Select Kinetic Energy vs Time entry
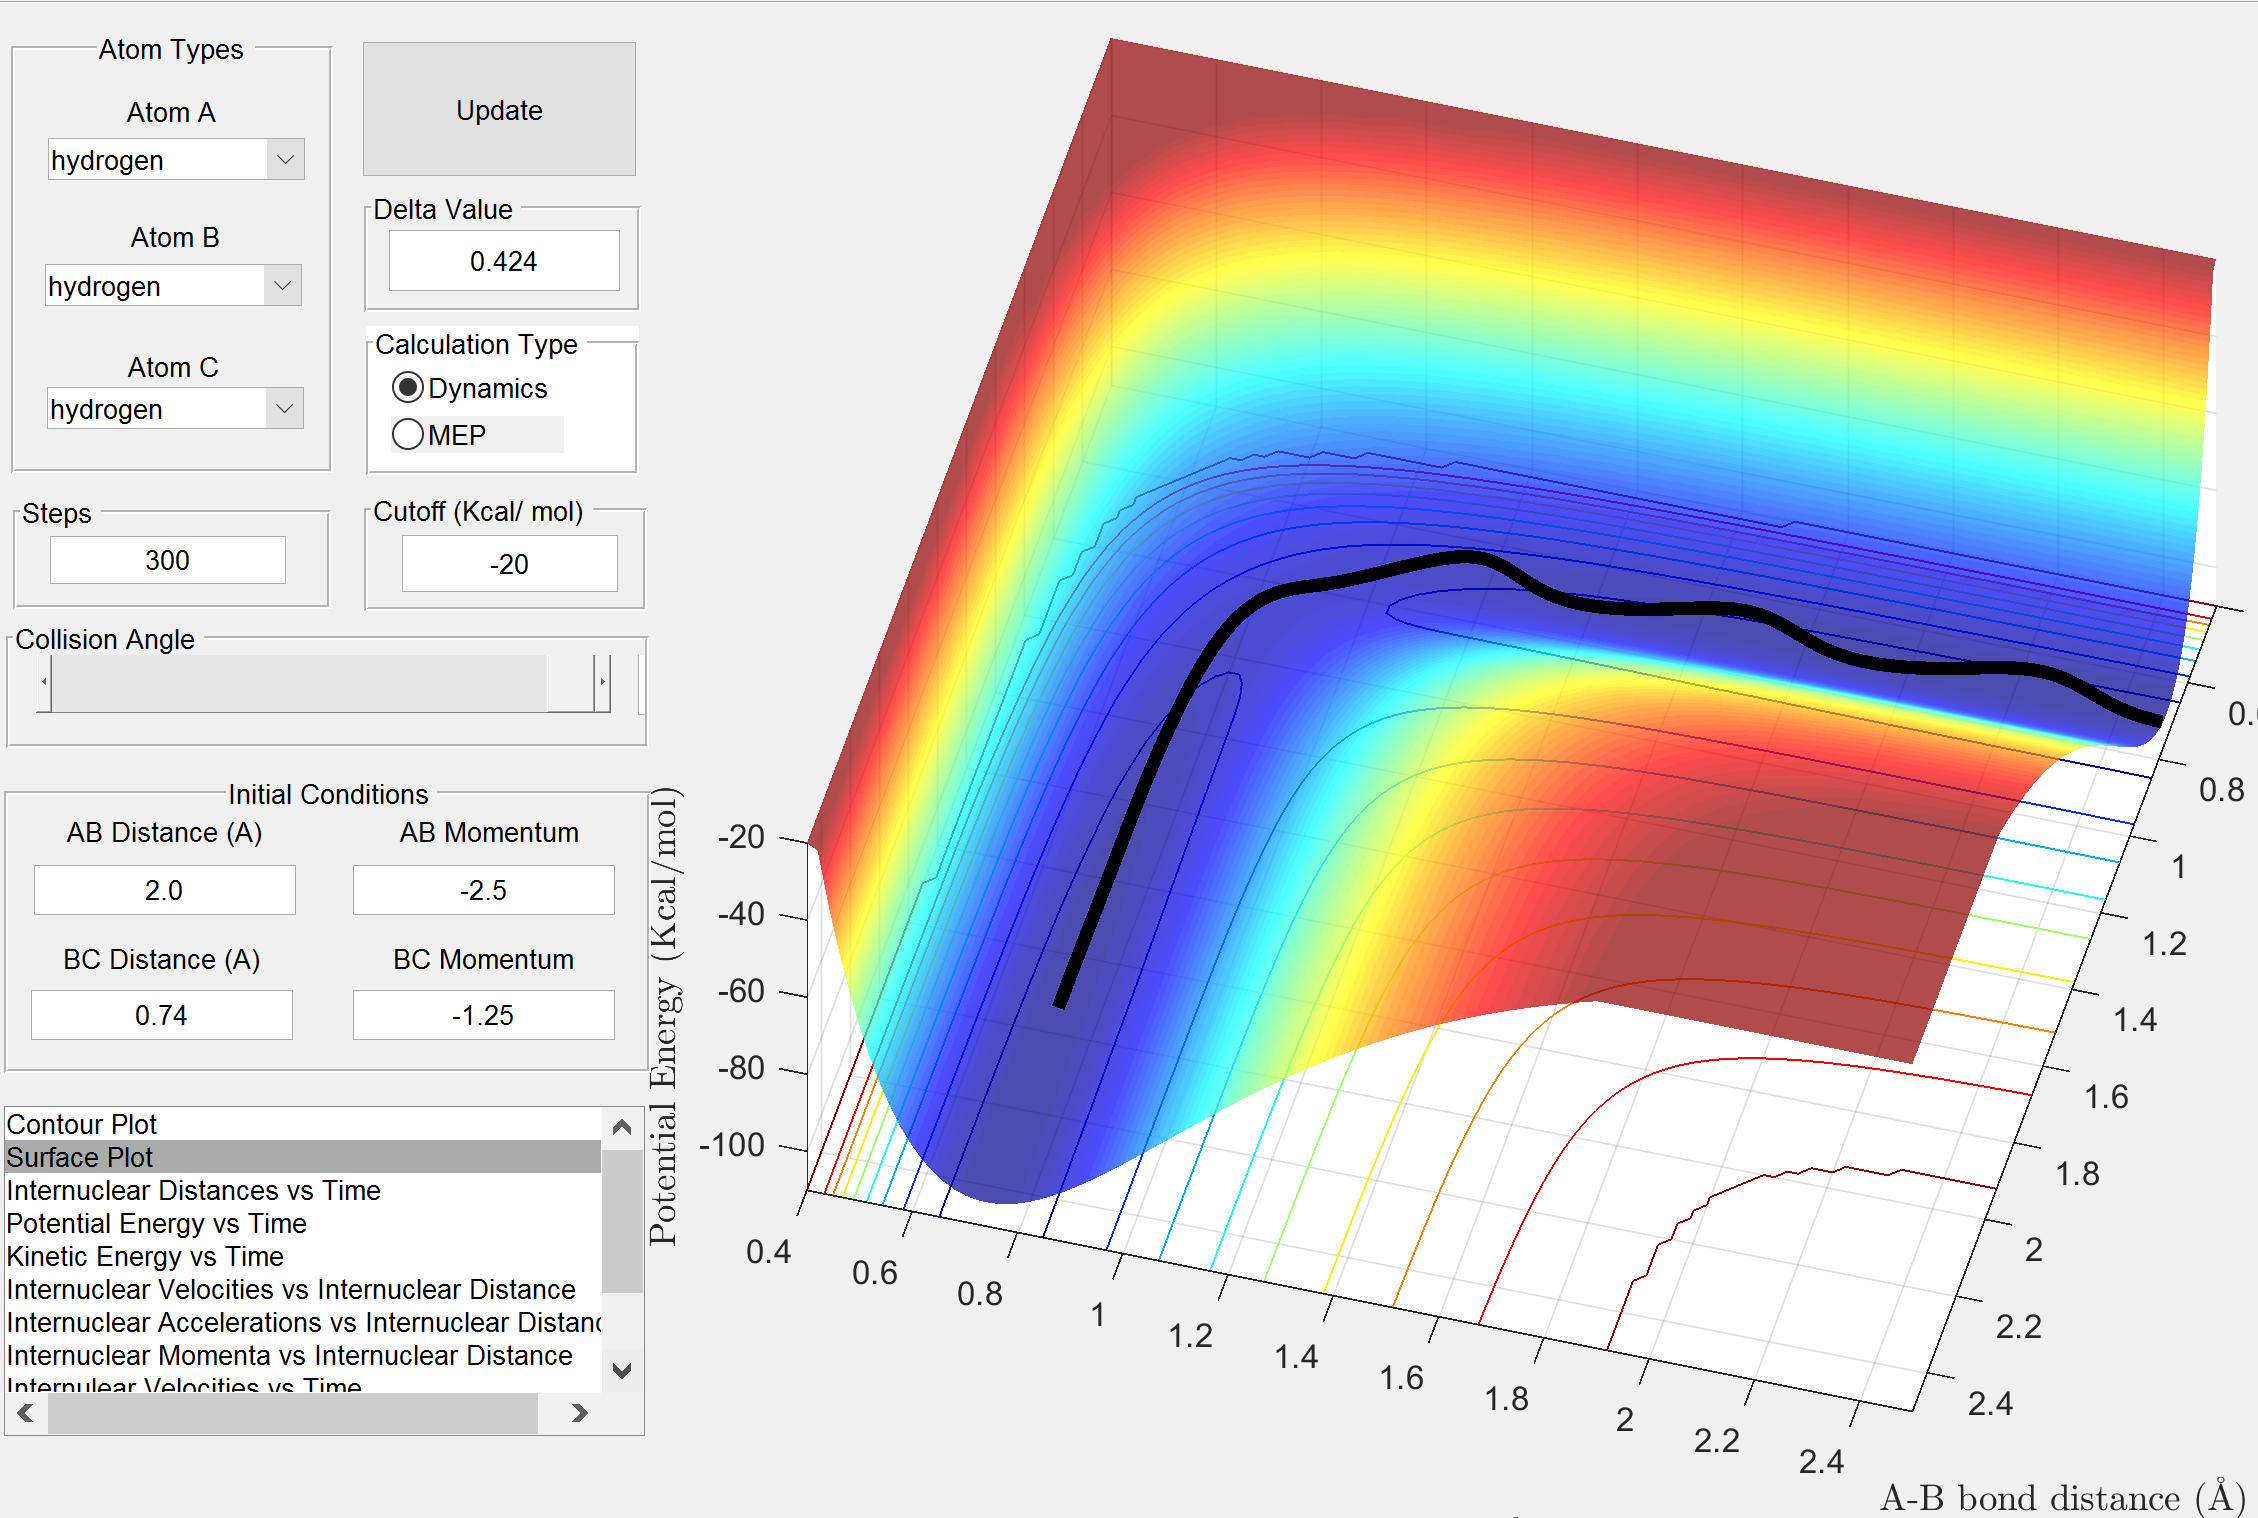2258x1518 pixels. pos(145,1256)
